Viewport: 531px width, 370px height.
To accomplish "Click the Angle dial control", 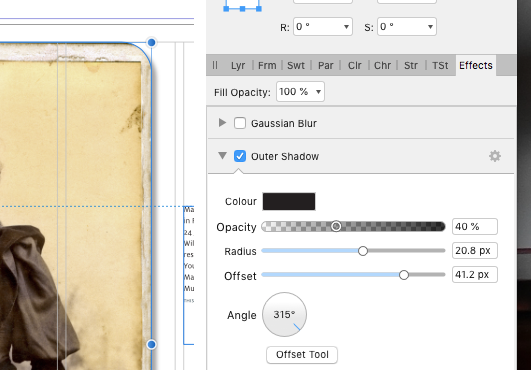I will 284,314.
